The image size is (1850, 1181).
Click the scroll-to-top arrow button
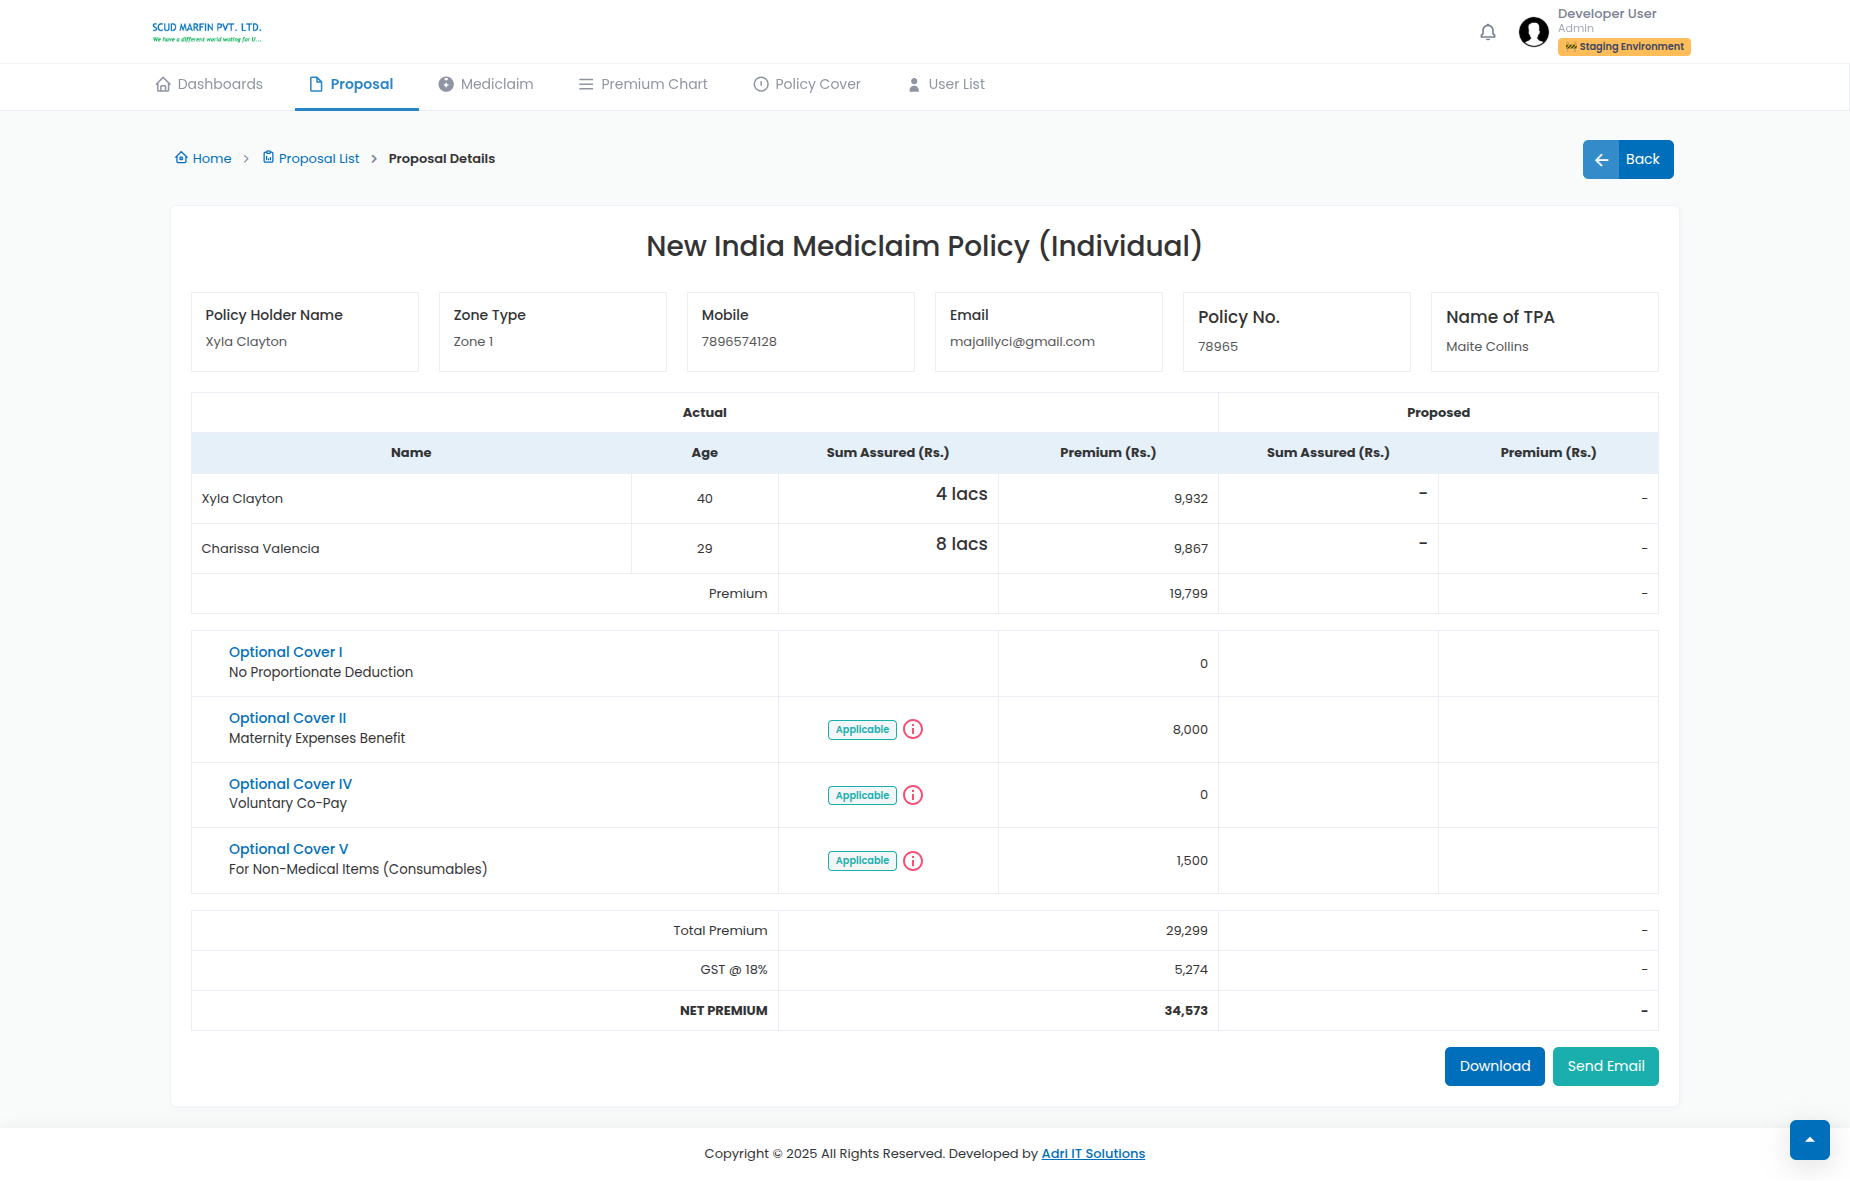(1810, 1140)
